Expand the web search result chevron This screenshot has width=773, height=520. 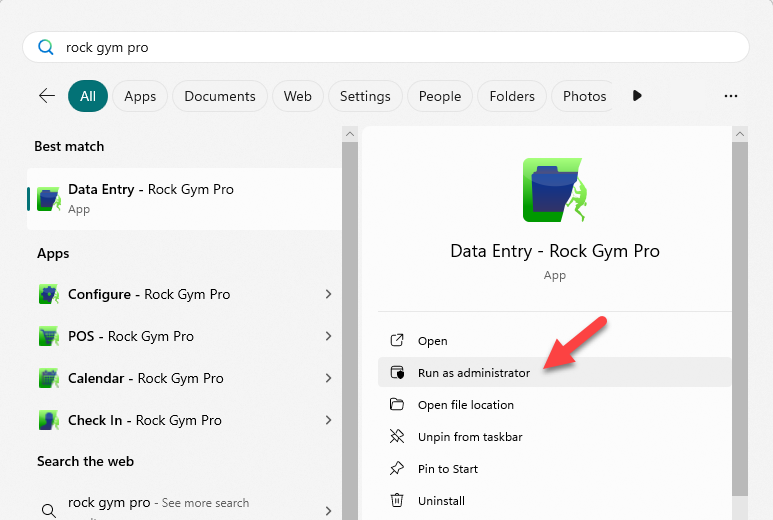[x=328, y=511]
